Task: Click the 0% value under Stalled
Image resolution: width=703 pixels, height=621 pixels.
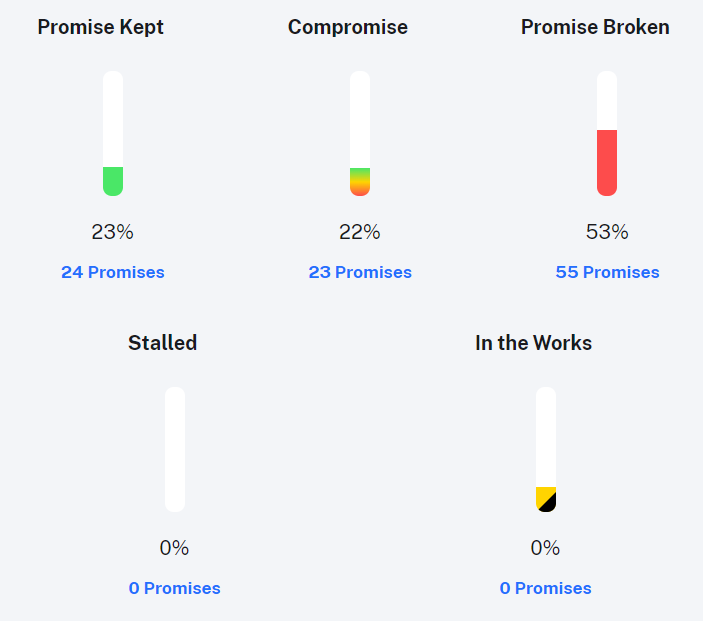Action: tap(174, 548)
